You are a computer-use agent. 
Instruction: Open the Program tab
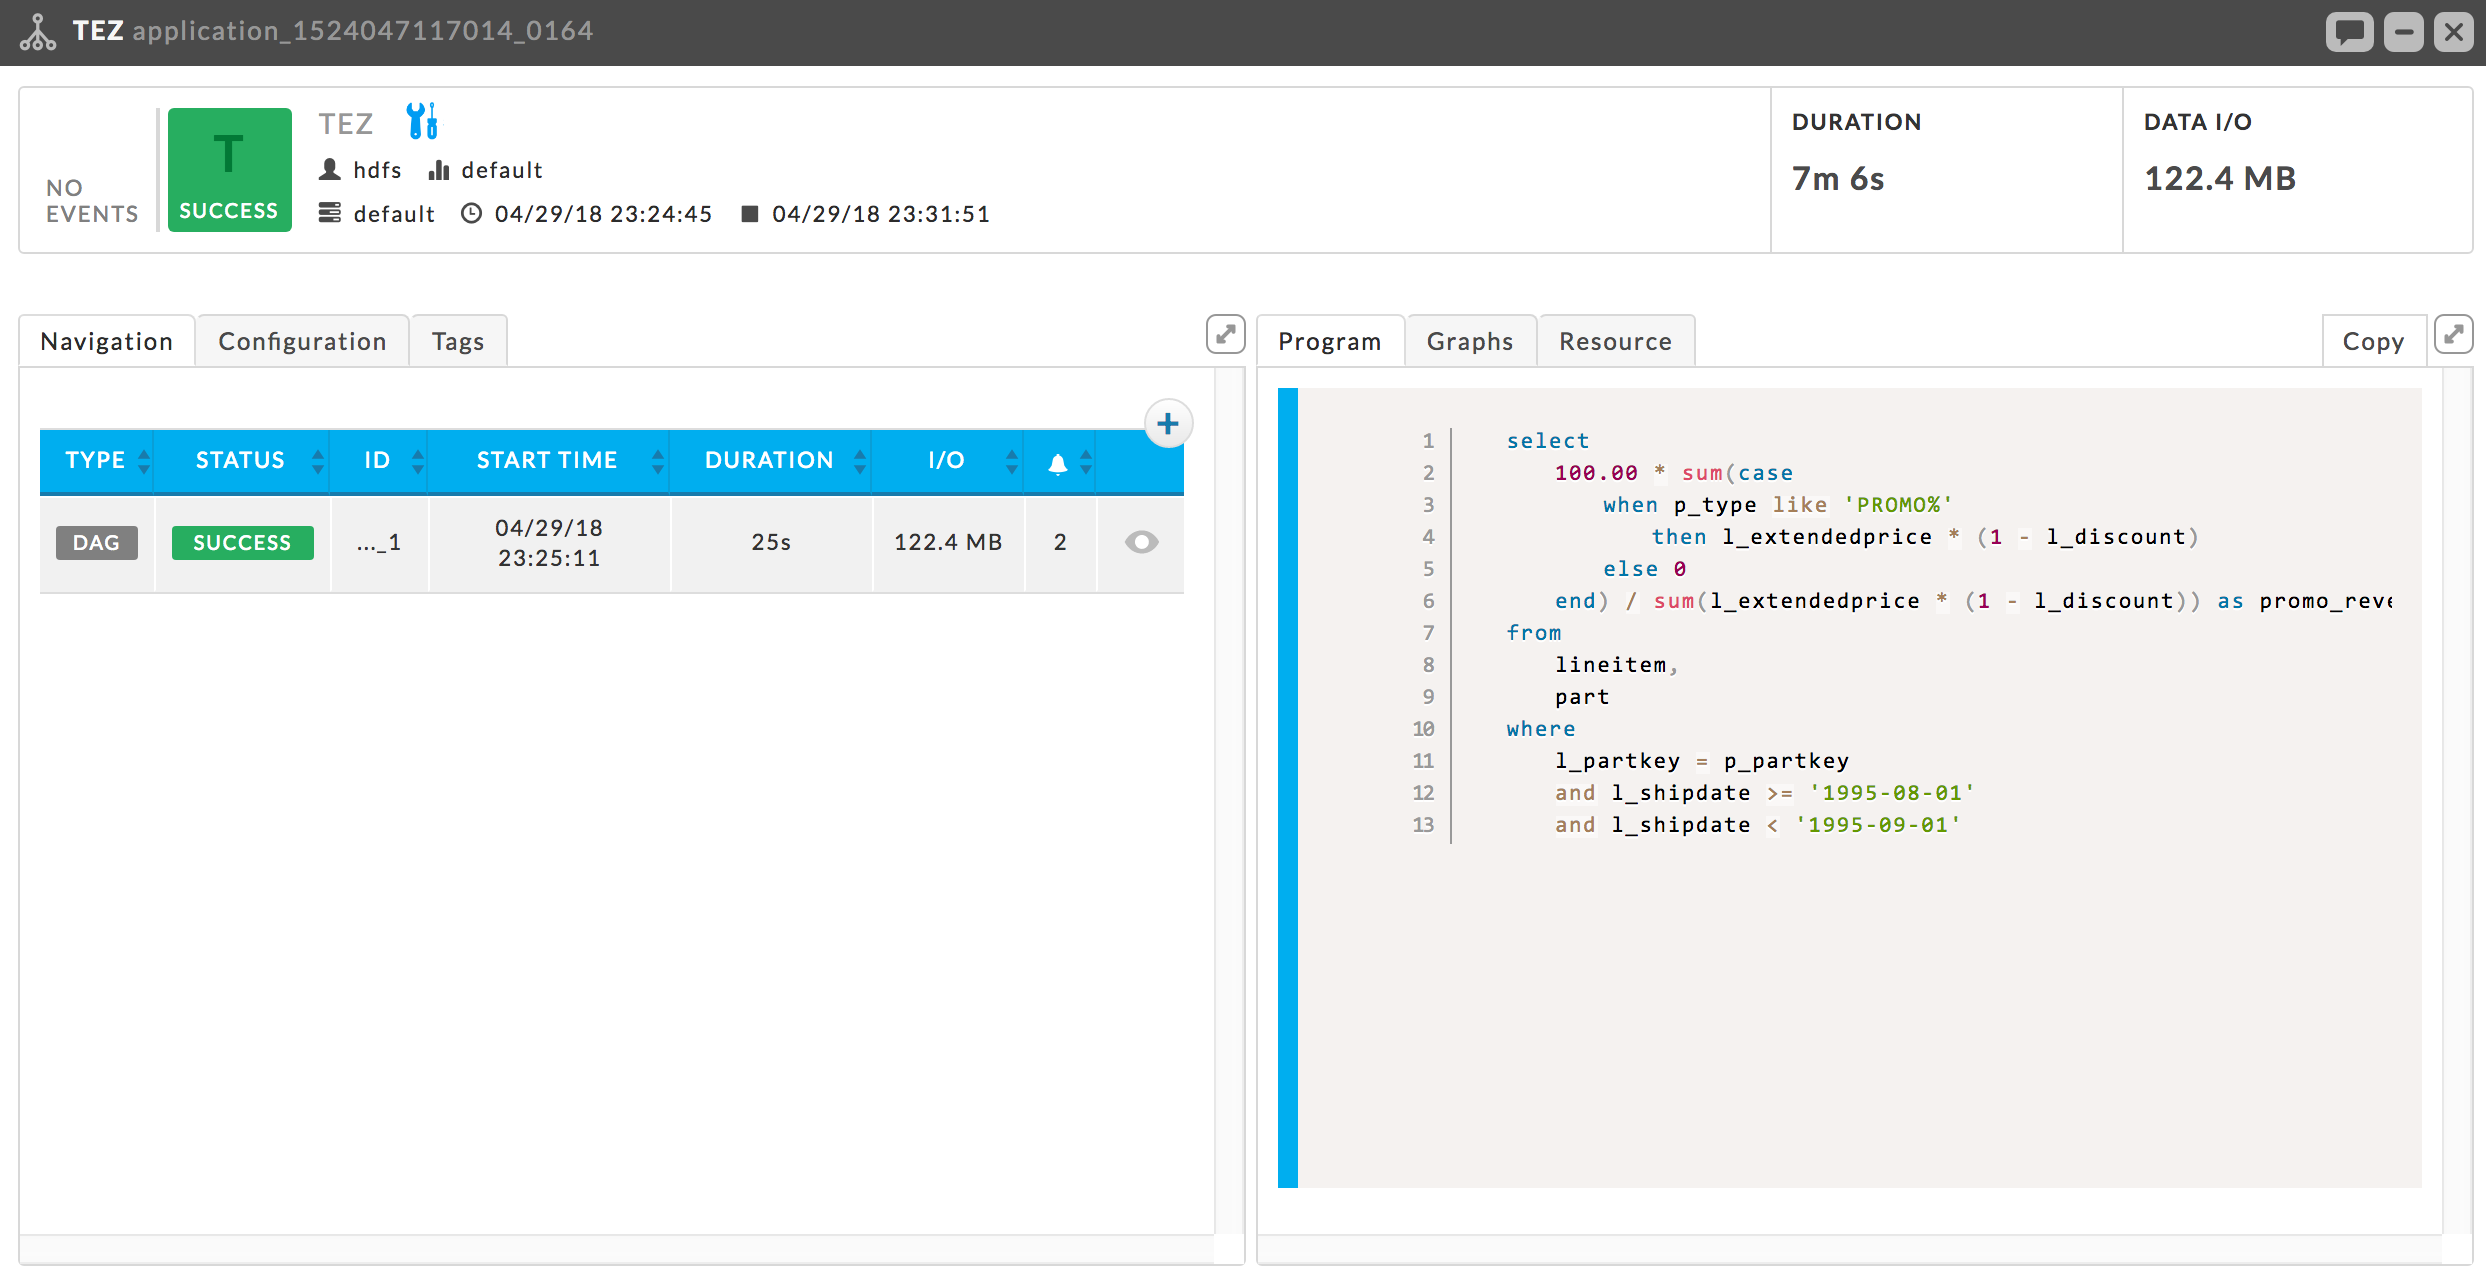point(1330,342)
